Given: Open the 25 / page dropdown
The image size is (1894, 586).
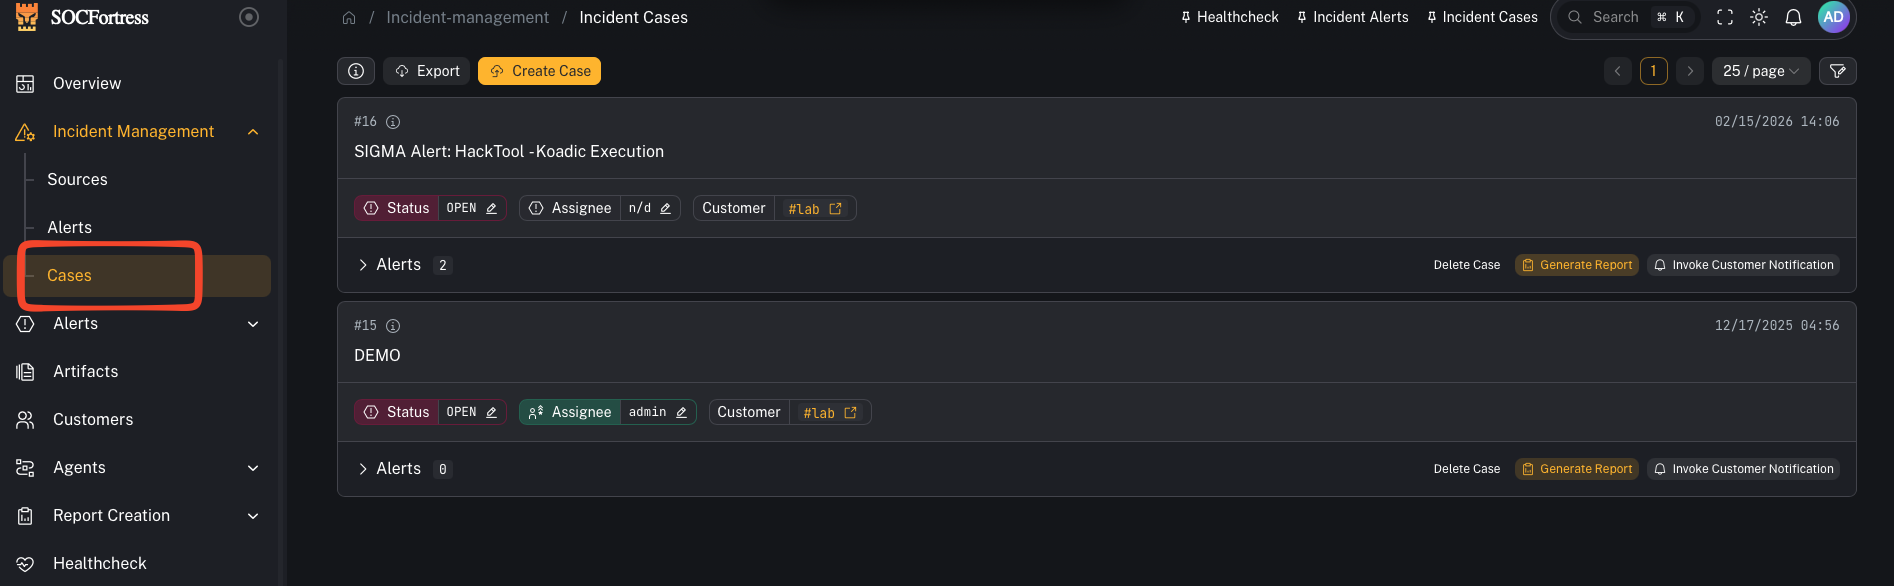Looking at the screenshot, I should [1761, 71].
